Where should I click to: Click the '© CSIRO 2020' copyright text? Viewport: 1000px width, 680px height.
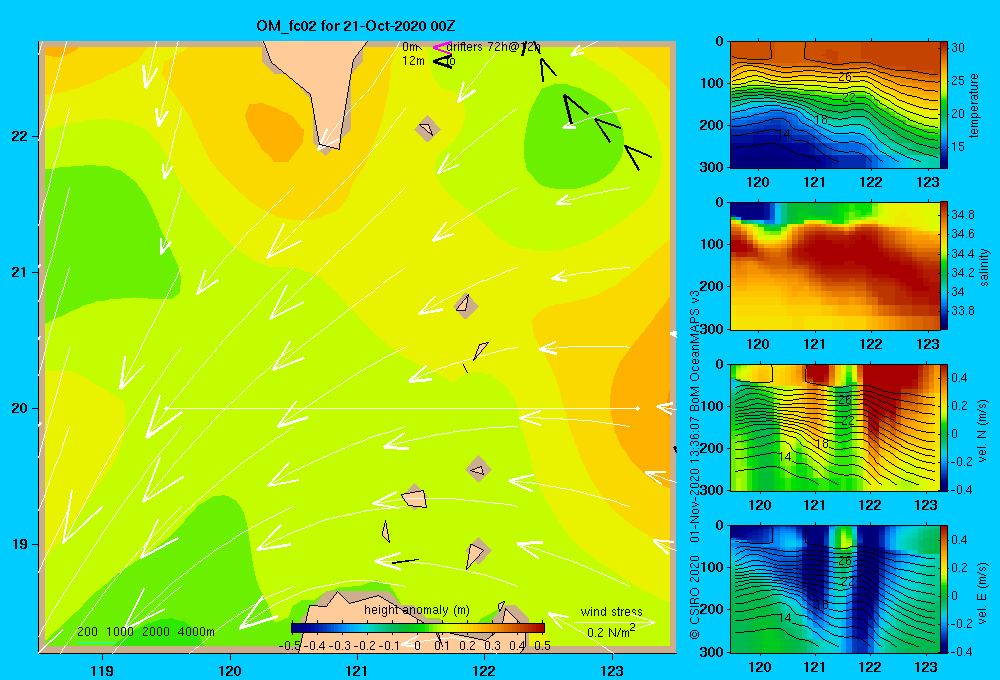point(695,597)
